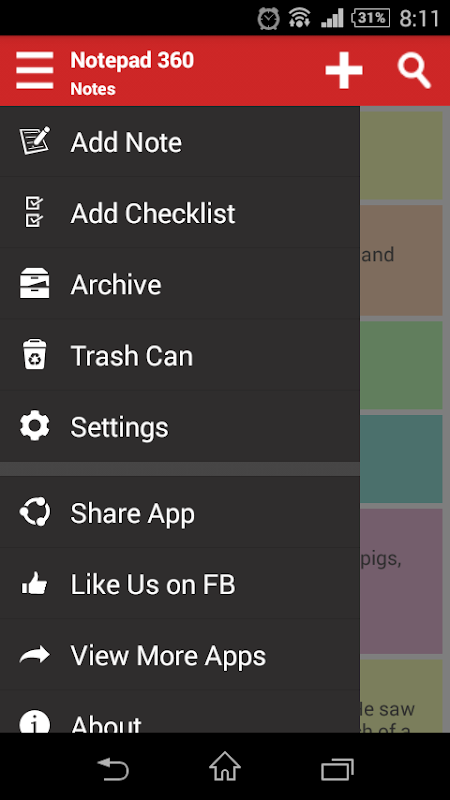
Task: Tap the Add Checklist checkboxes icon
Action: pos(35,212)
